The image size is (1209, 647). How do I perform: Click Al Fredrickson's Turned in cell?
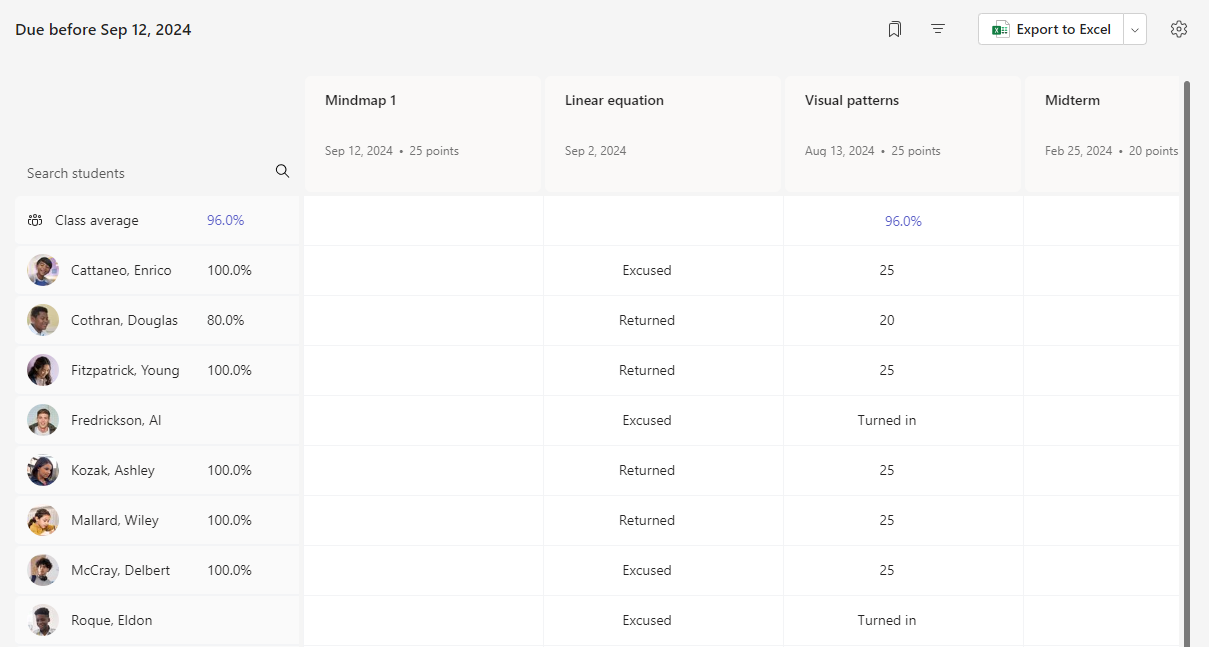pyautogui.click(x=886, y=420)
